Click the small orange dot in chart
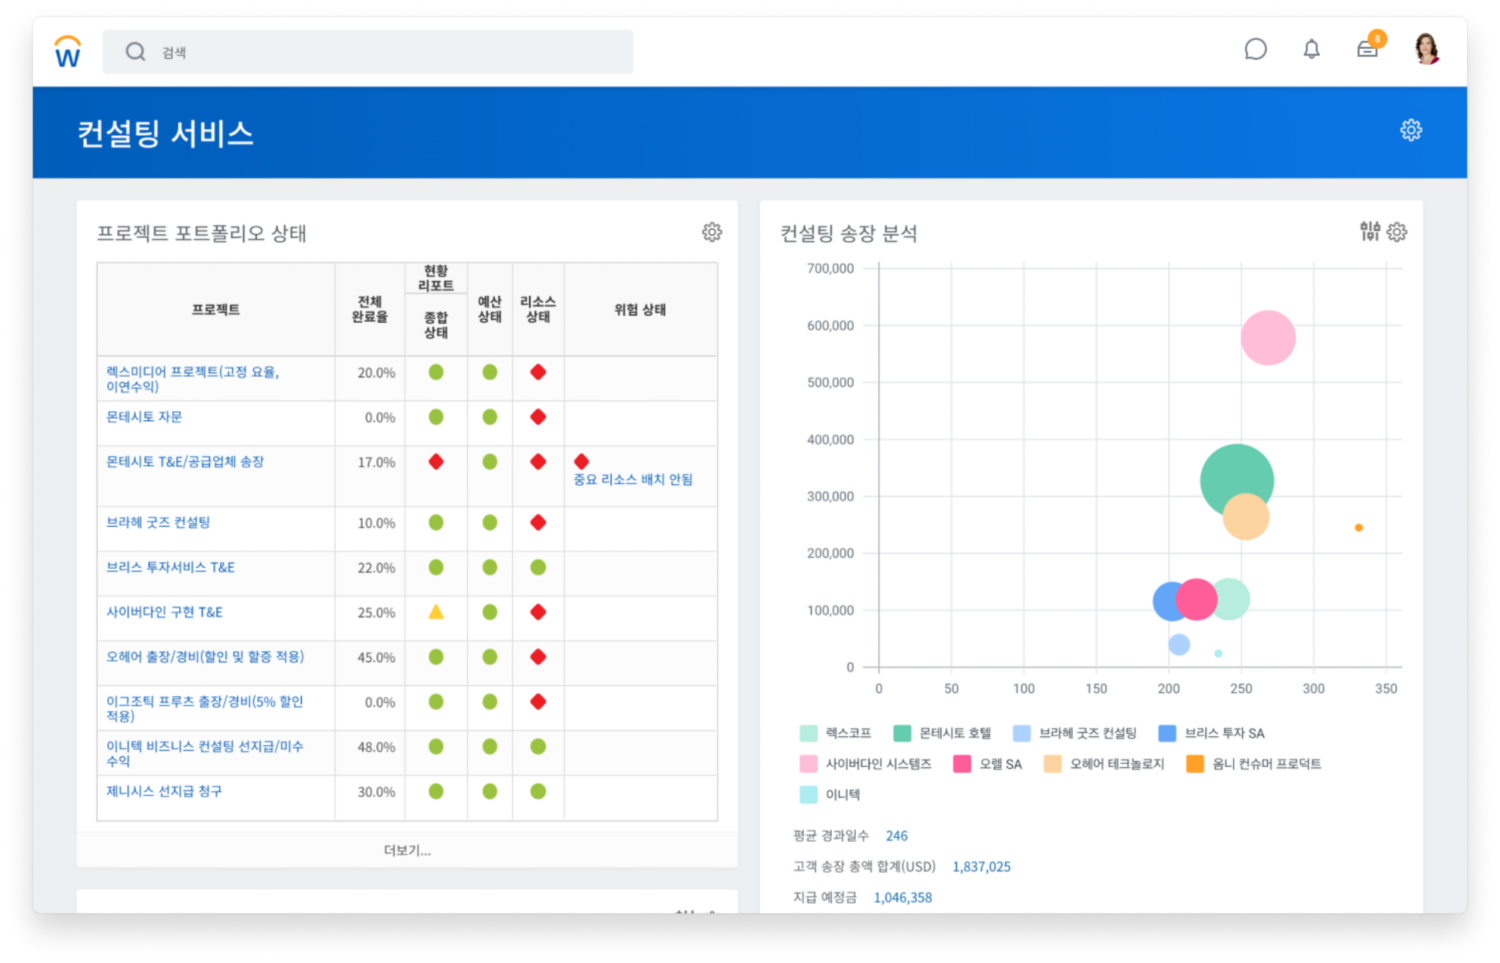Viewport: 1500px width, 963px height. click(1358, 527)
